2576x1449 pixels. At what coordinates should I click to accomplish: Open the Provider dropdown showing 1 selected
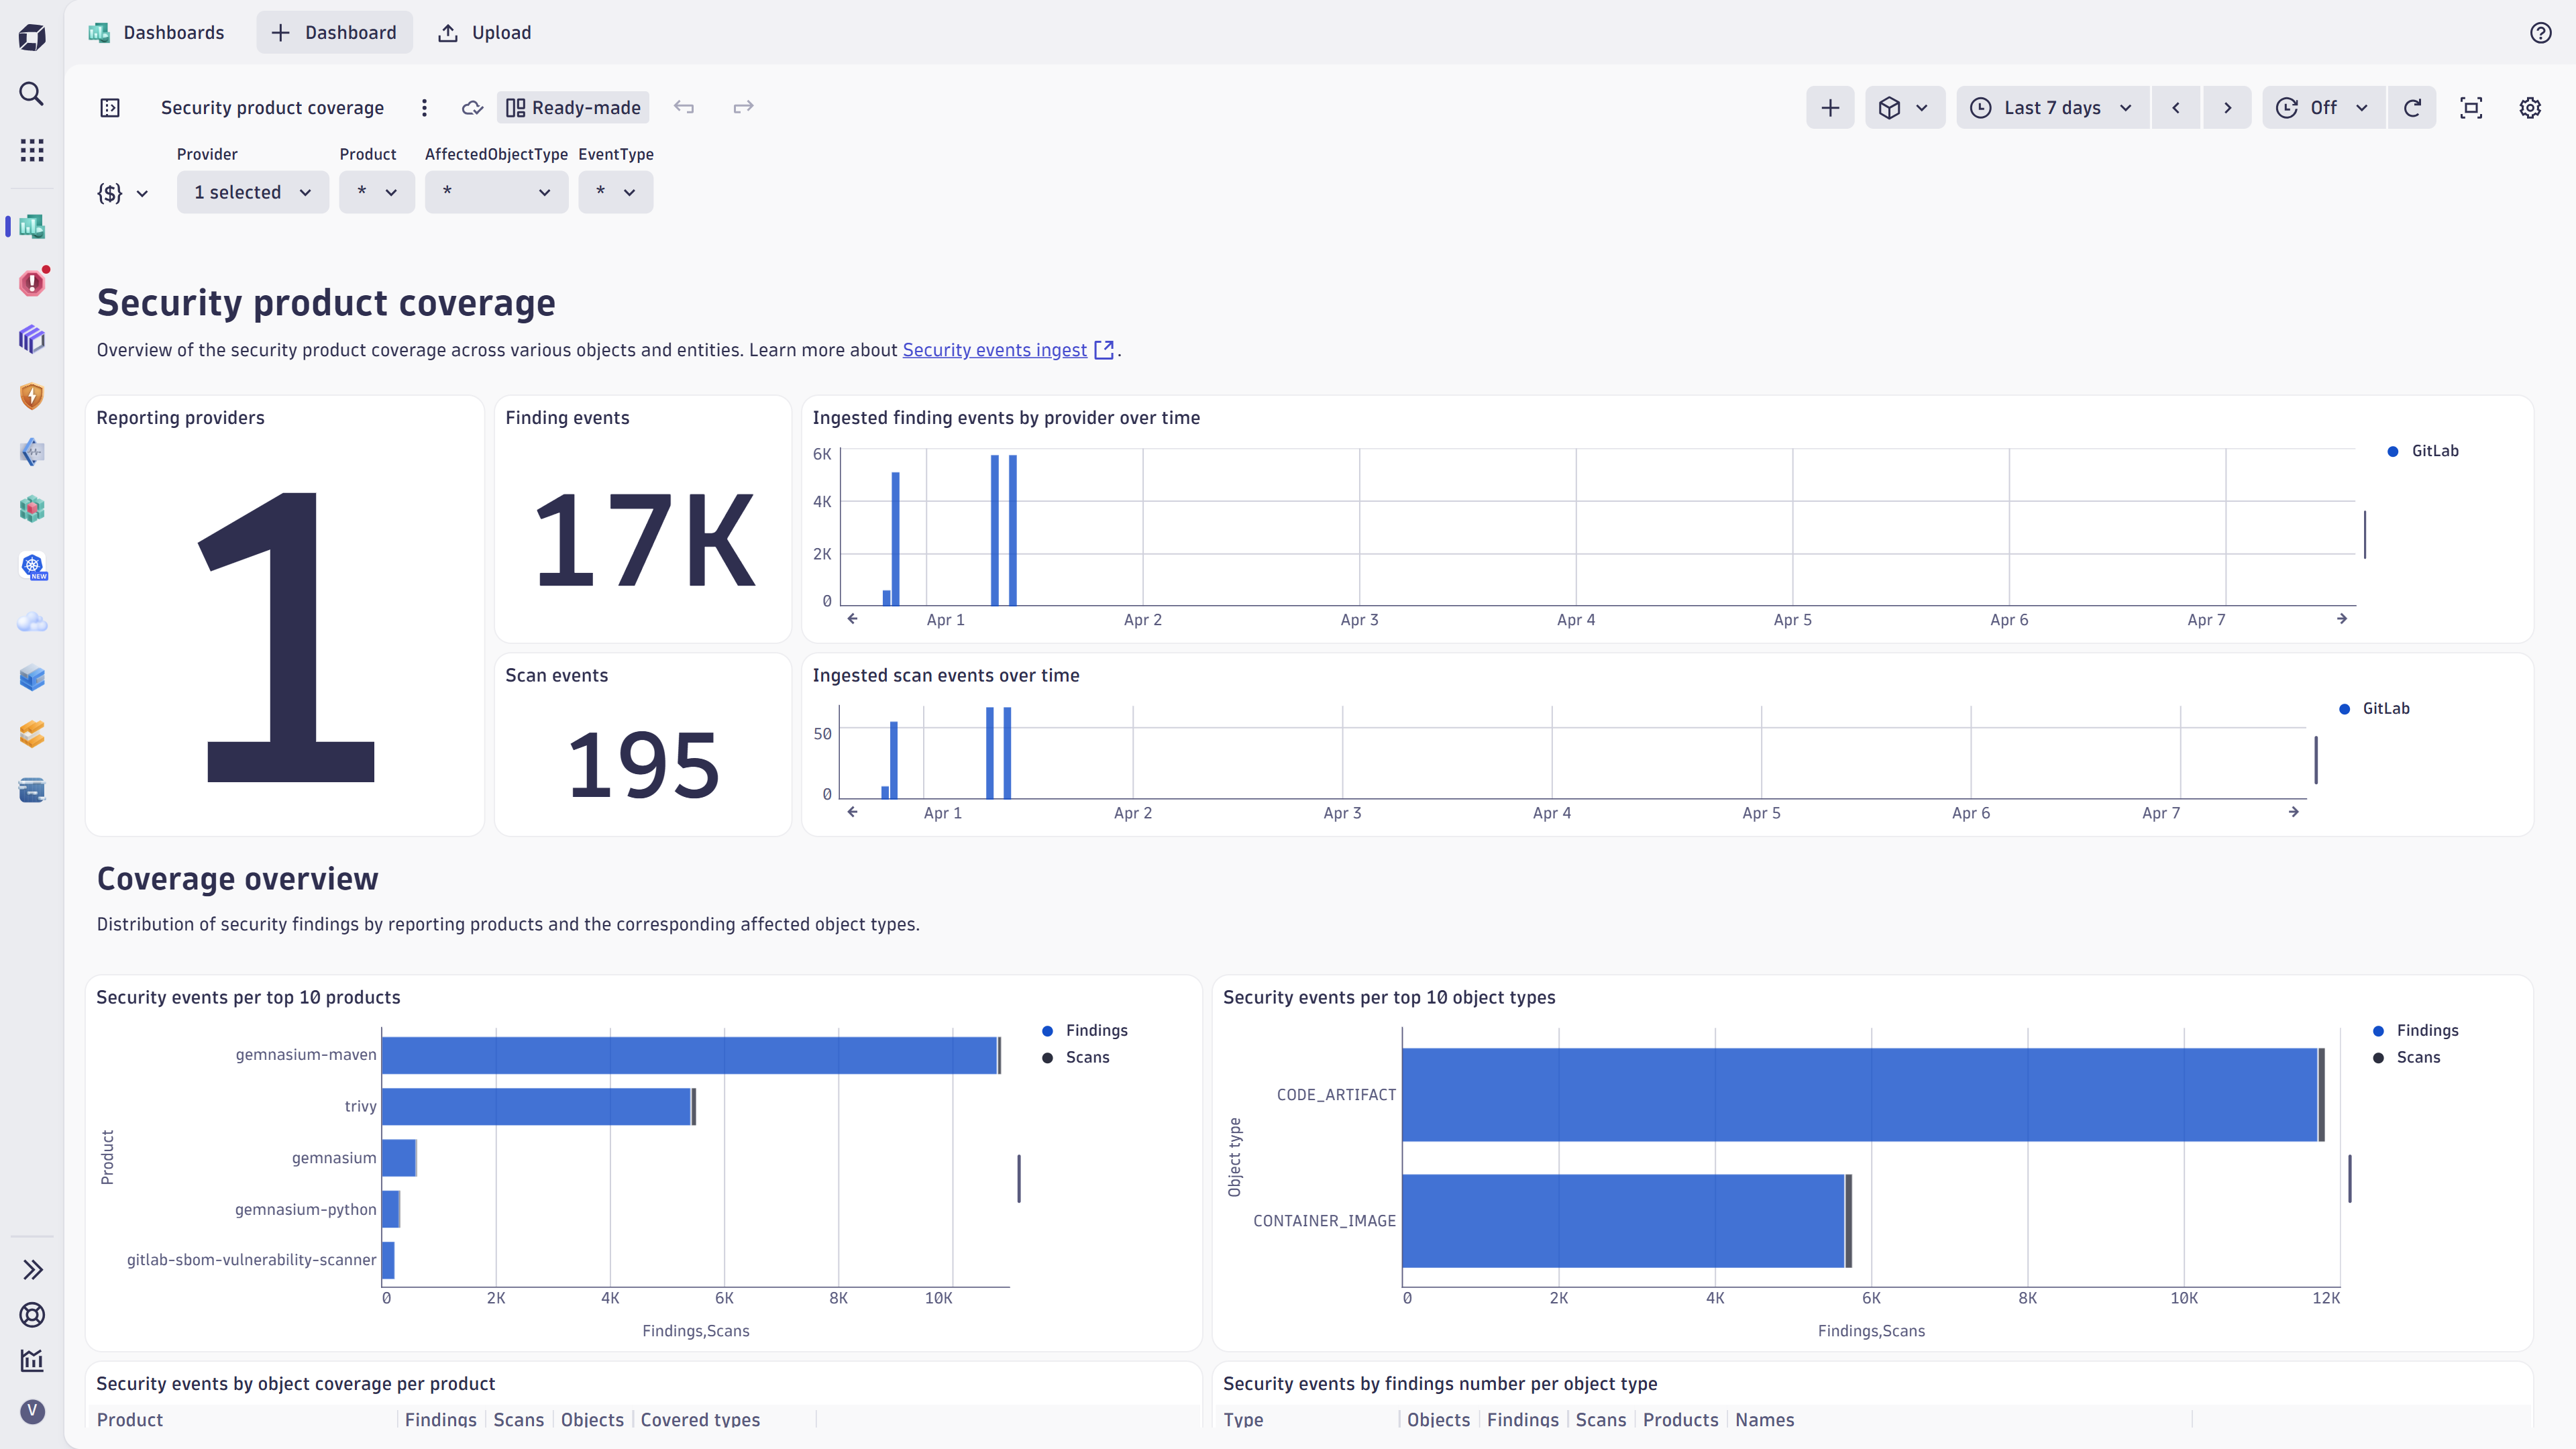coord(253,192)
